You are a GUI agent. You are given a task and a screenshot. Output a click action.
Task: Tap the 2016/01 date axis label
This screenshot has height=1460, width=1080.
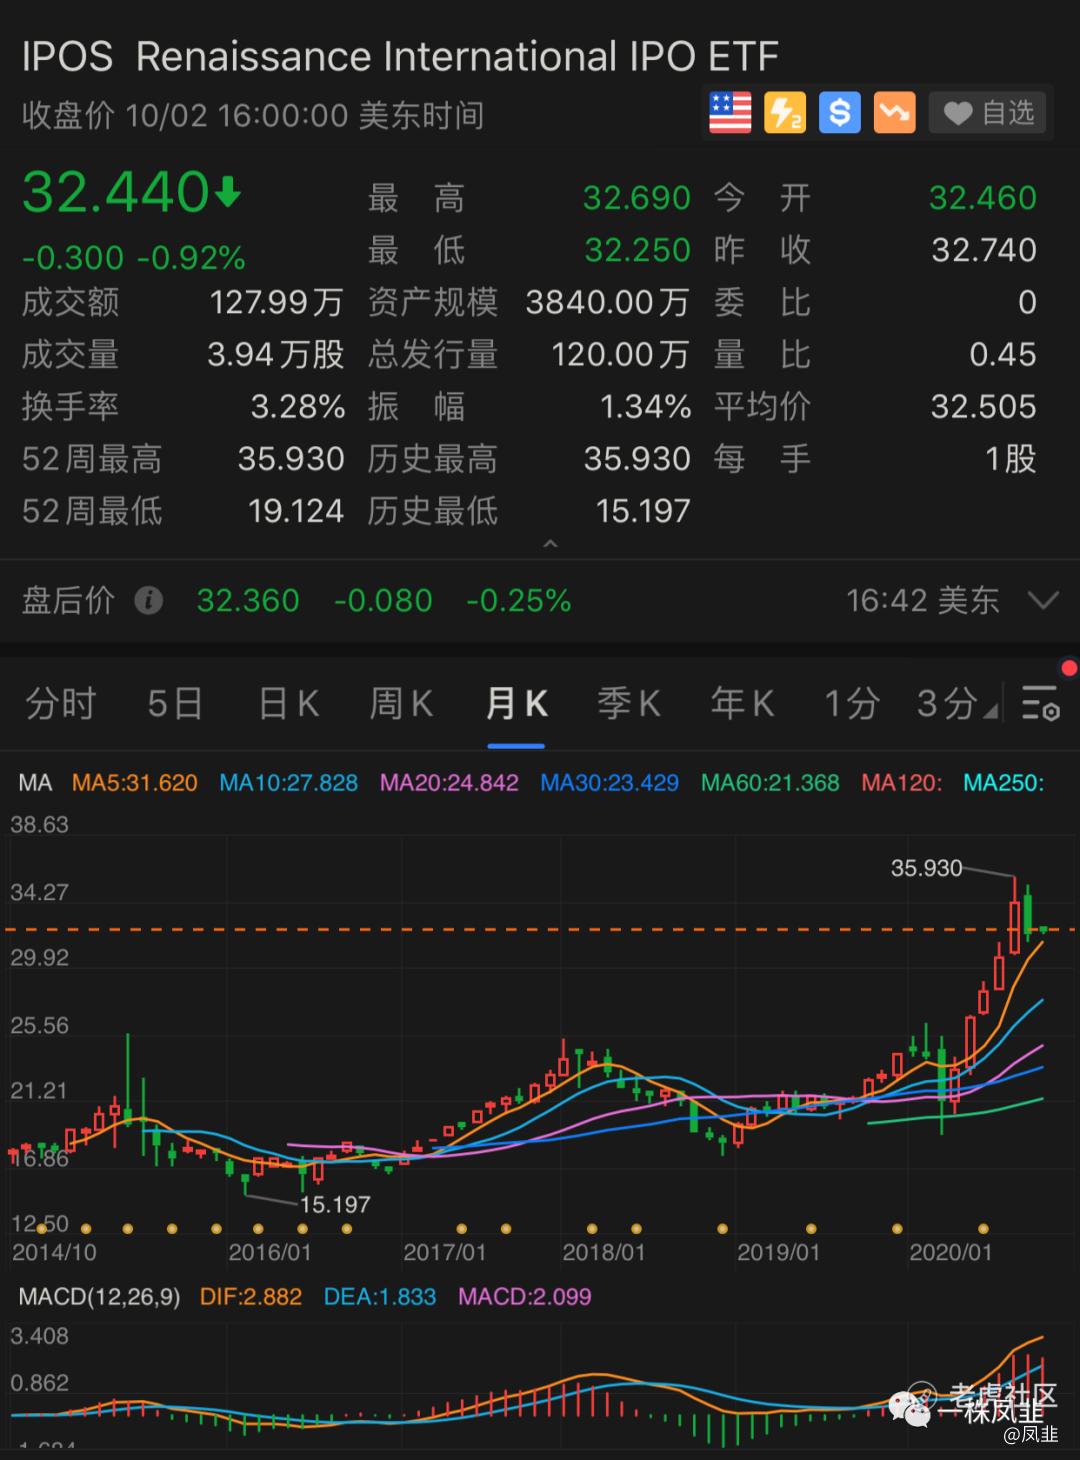click(270, 1252)
